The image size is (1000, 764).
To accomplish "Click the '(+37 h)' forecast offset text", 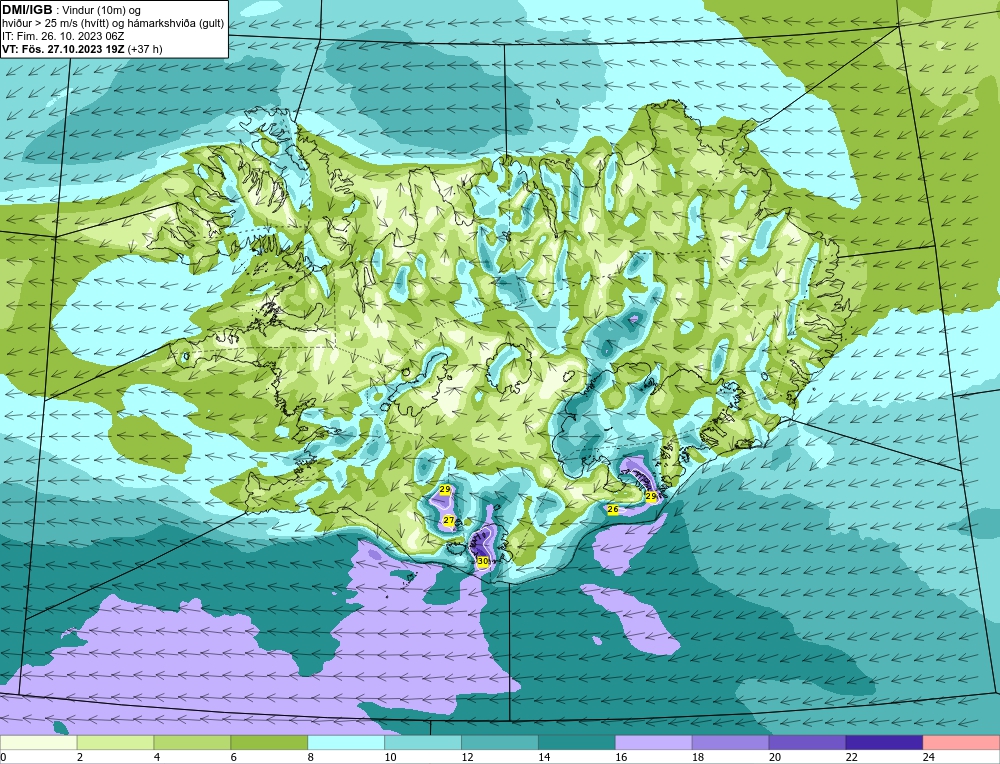I will [x=145, y=49].
